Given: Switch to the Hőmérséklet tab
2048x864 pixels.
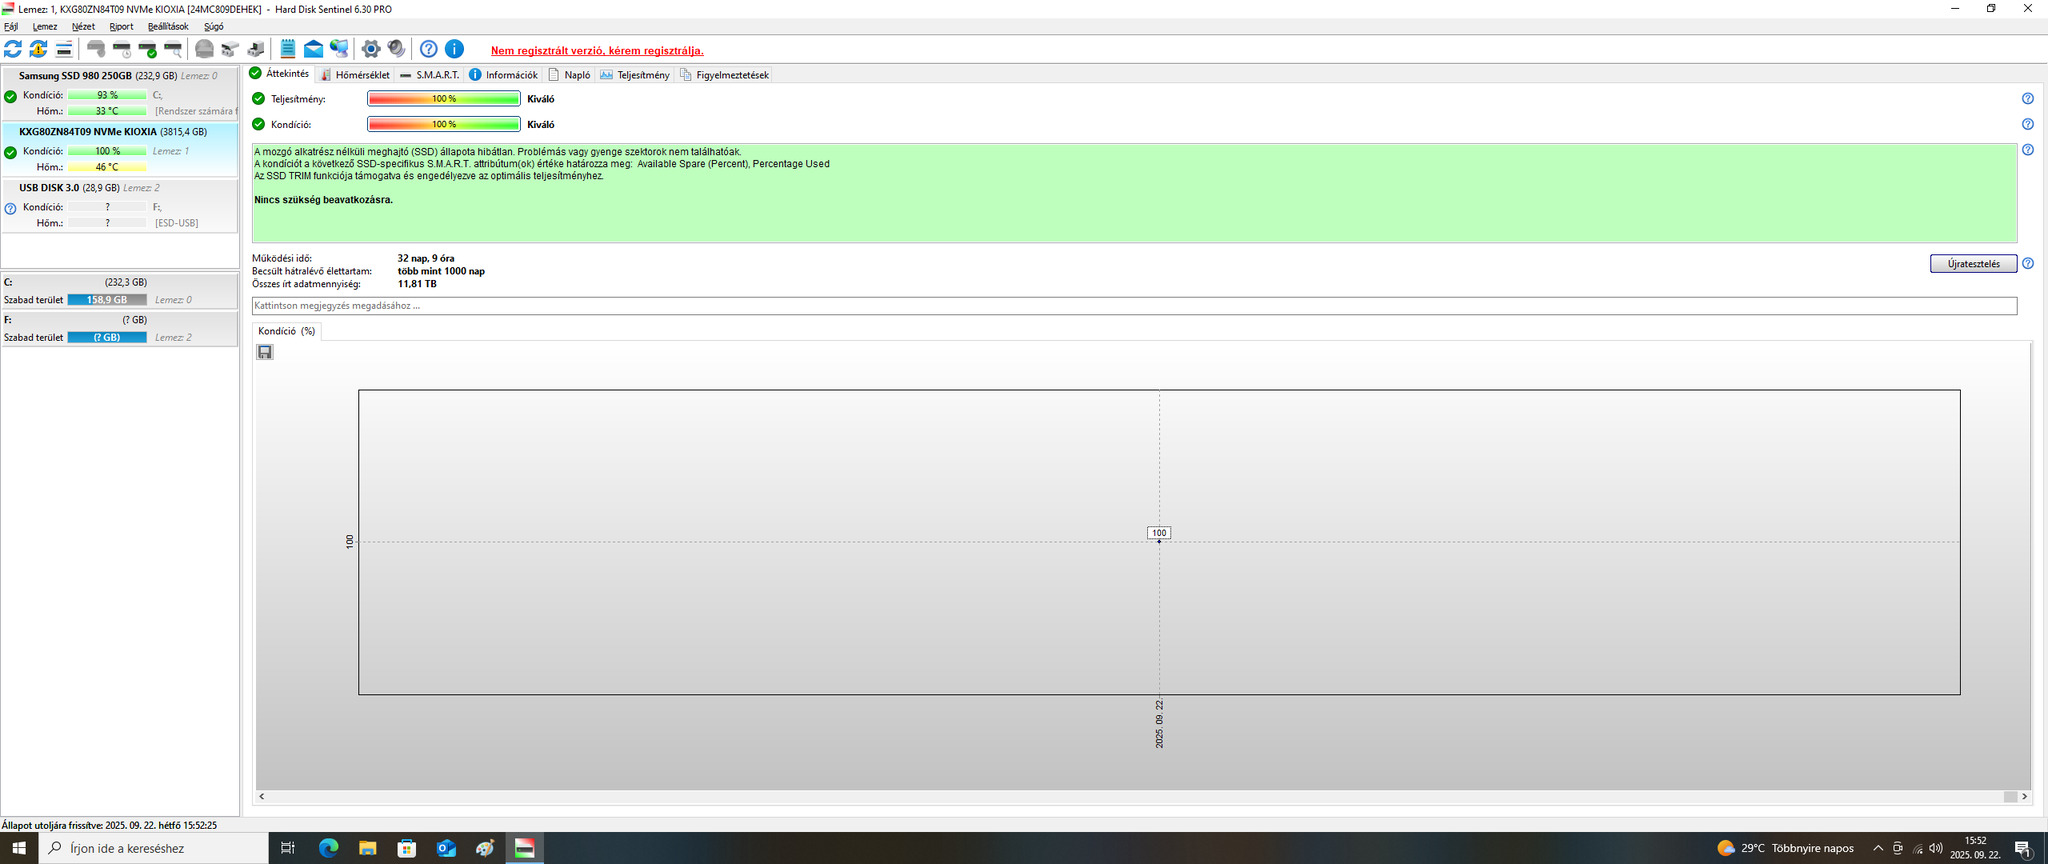Looking at the screenshot, I should pos(355,75).
